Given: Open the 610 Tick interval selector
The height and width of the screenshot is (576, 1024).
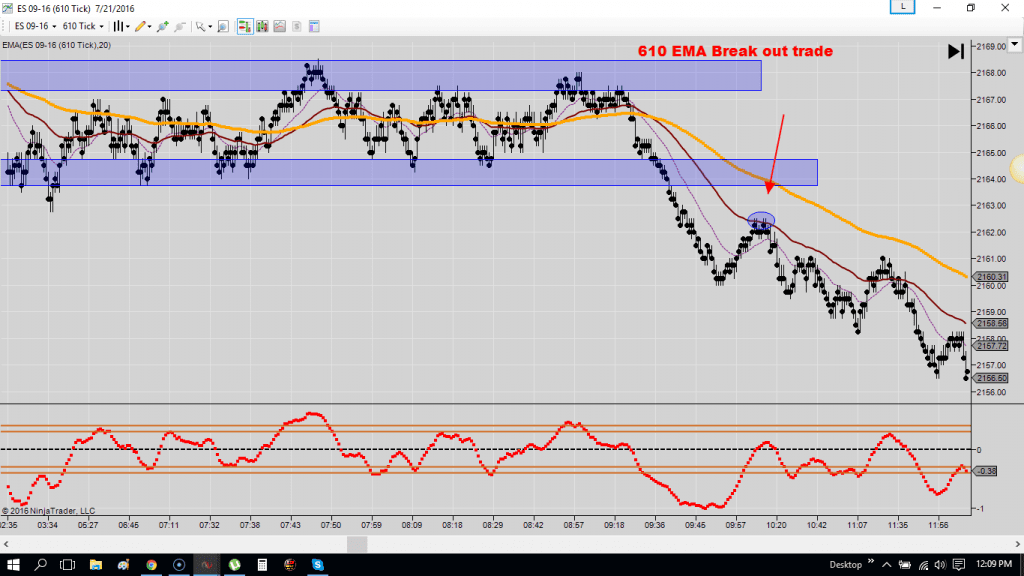Looking at the screenshot, I should (x=83, y=26).
